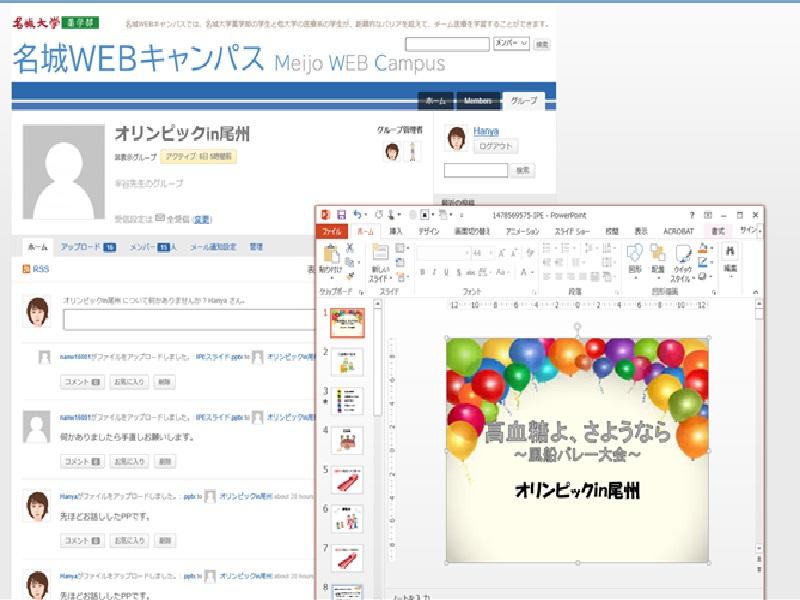Open the Font Color A dropdown

pyautogui.click(x=532, y=273)
